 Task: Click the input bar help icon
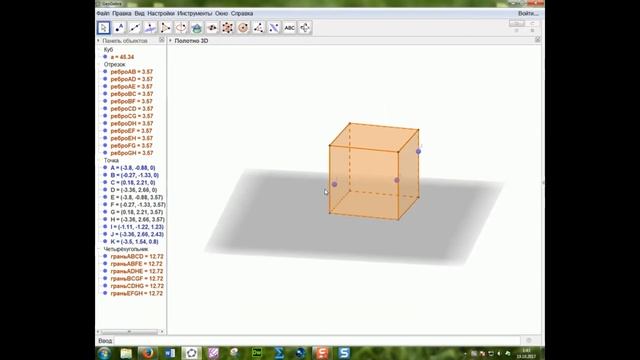(x=529, y=340)
